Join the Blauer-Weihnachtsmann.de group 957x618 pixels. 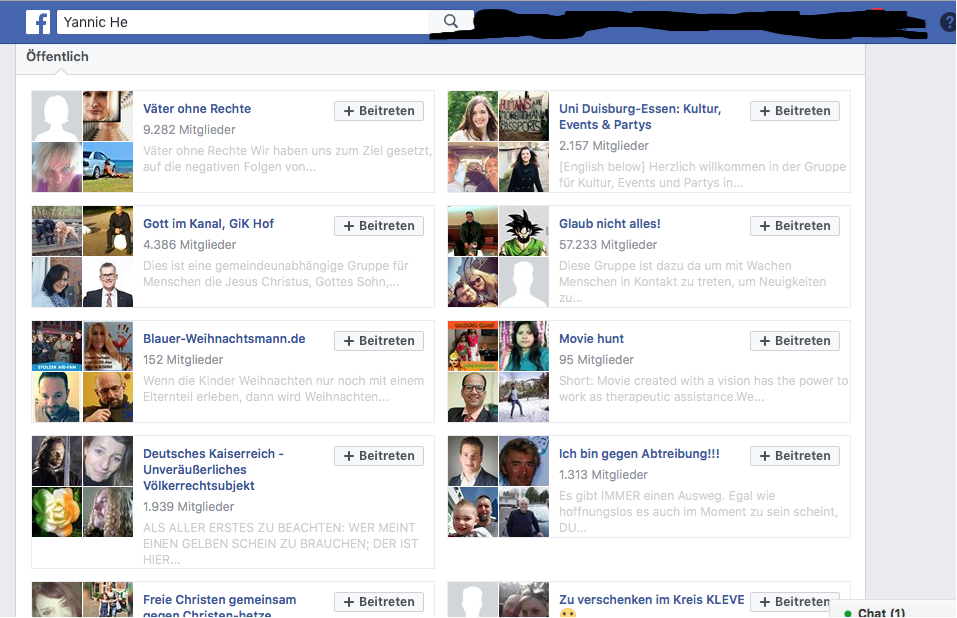[x=379, y=341]
